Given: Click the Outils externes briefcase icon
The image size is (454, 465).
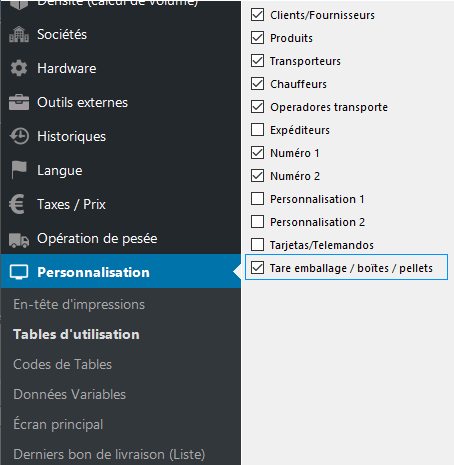Looking at the screenshot, I should pos(19,102).
